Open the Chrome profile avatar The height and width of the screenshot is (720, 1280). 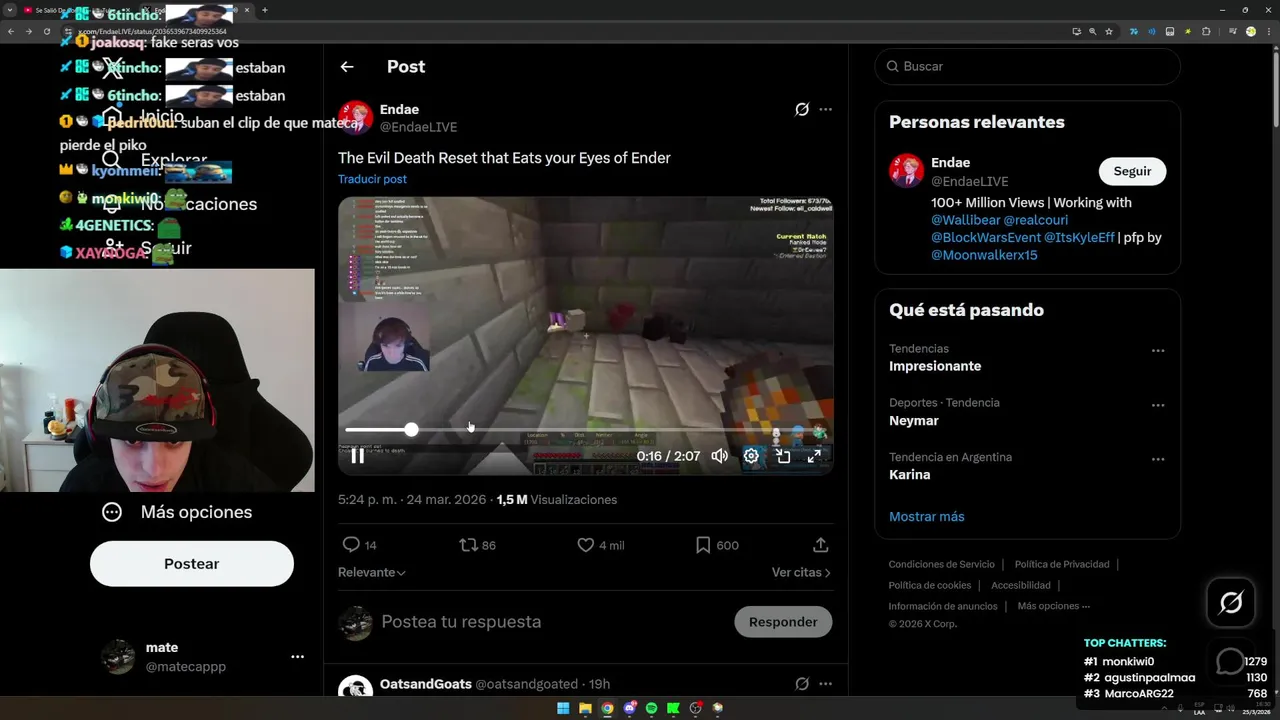1251,31
